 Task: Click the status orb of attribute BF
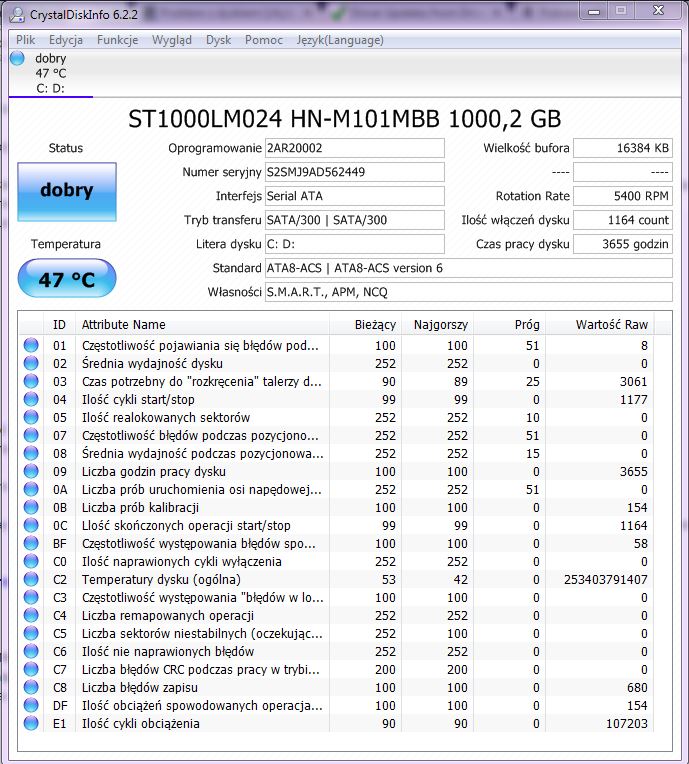[31, 543]
